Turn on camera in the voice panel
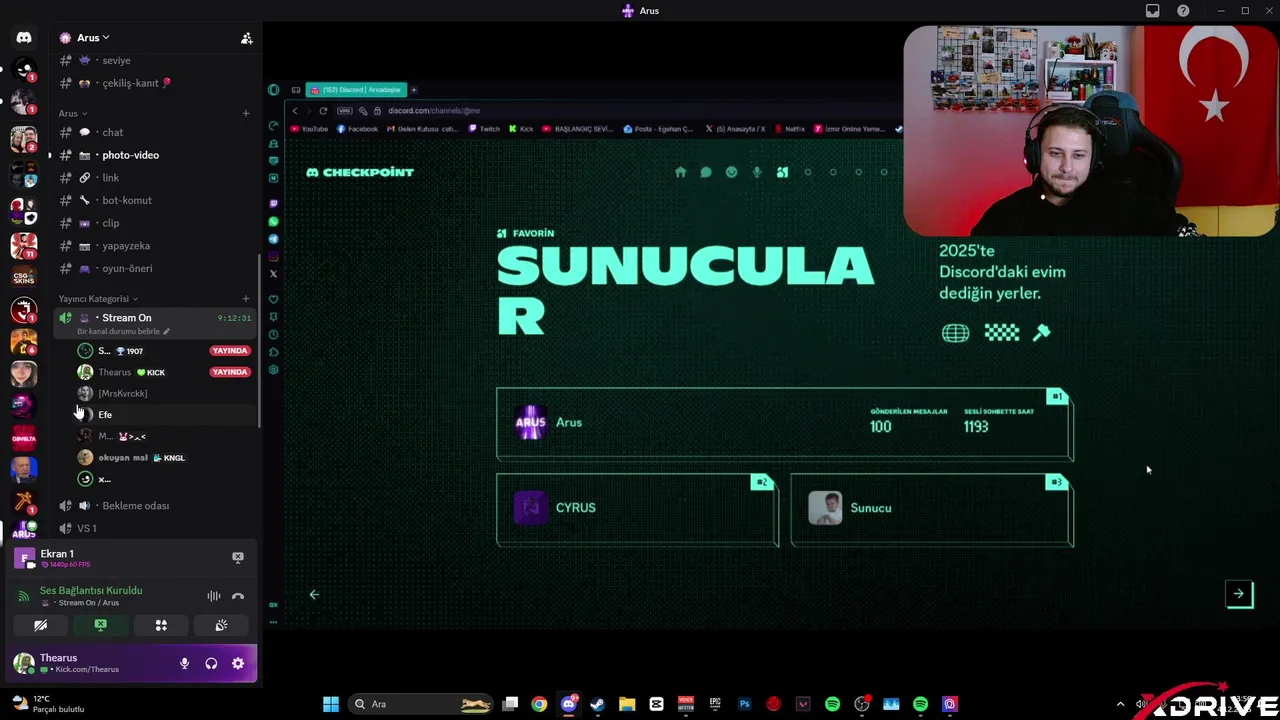Viewport: 1280px width, 720px height. click(41, 625)
